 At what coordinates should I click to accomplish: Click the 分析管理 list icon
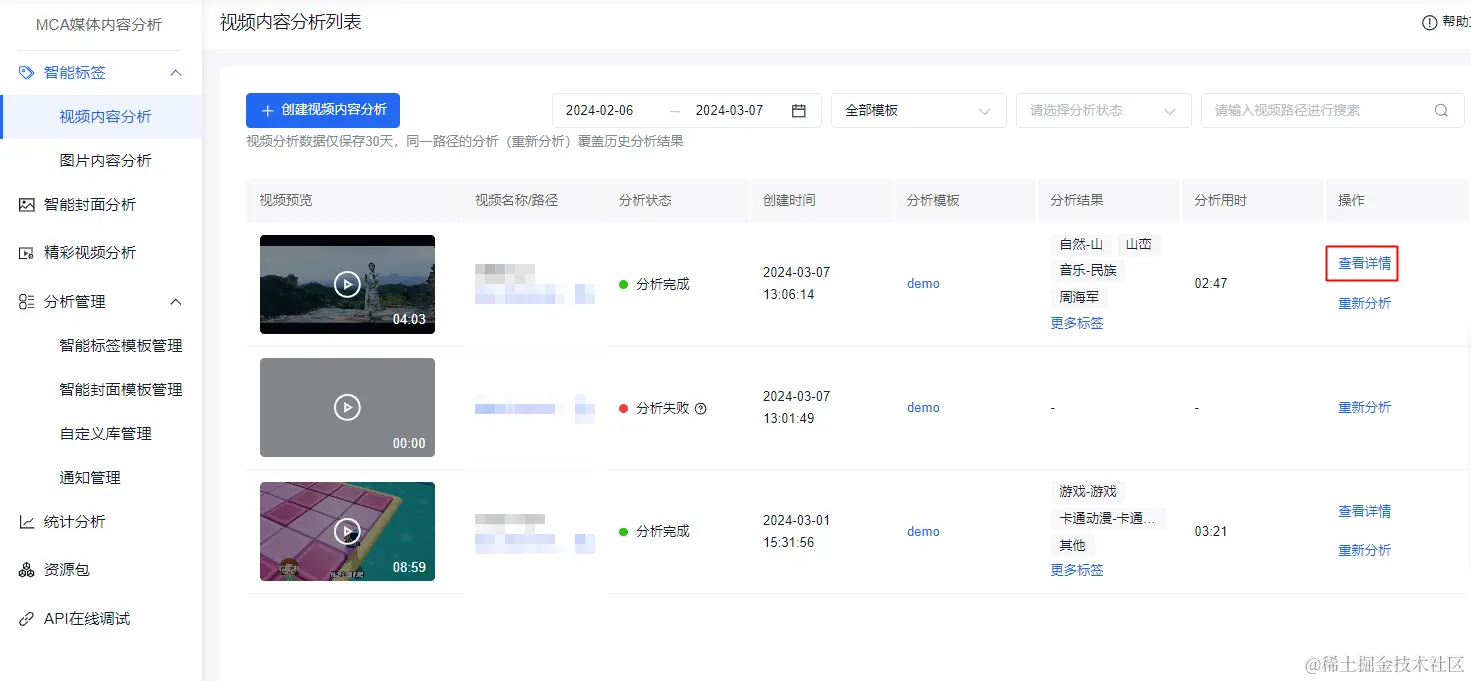click(x=27, y=302)
